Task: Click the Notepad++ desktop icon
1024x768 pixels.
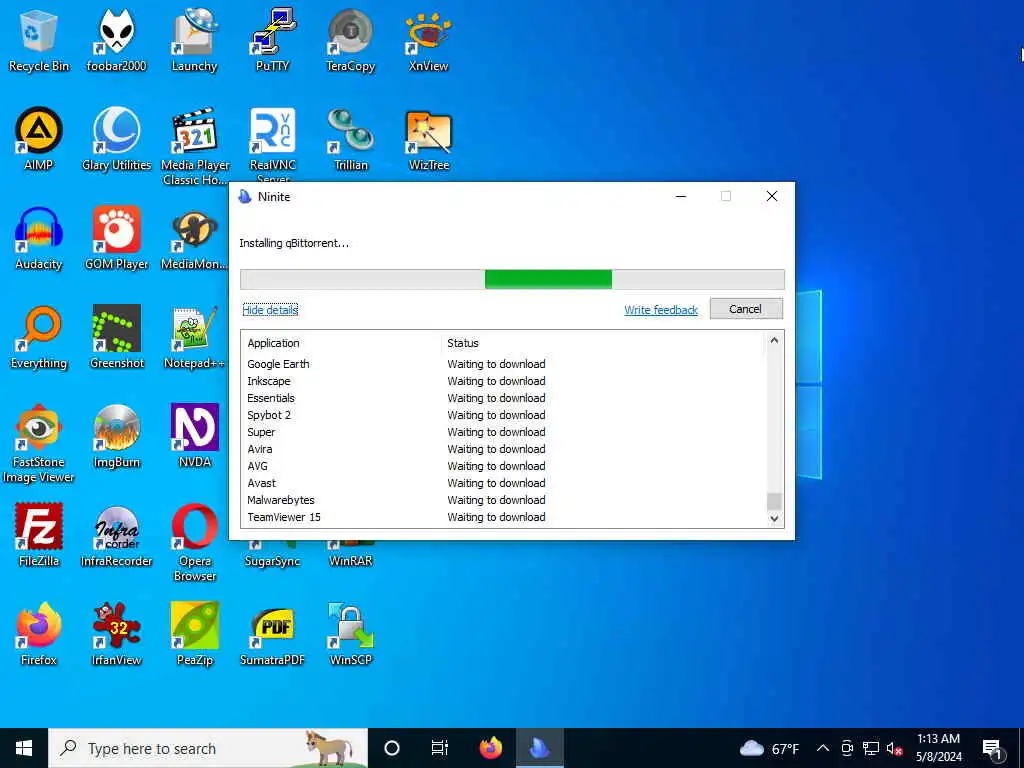Action: [x=195, y=338]
